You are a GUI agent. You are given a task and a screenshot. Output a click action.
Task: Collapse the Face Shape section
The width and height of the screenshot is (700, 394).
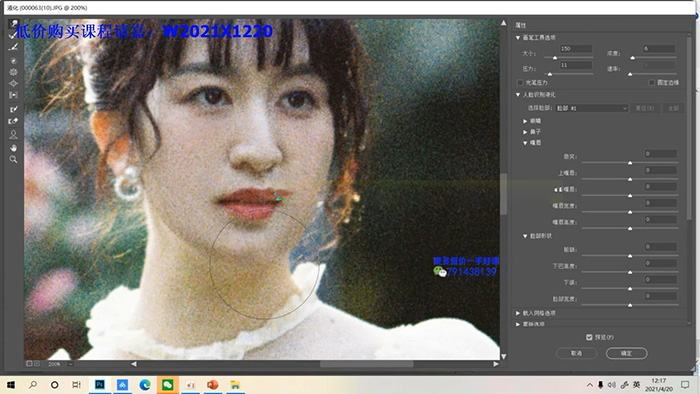pyautogui.click(x=525, y=236)
